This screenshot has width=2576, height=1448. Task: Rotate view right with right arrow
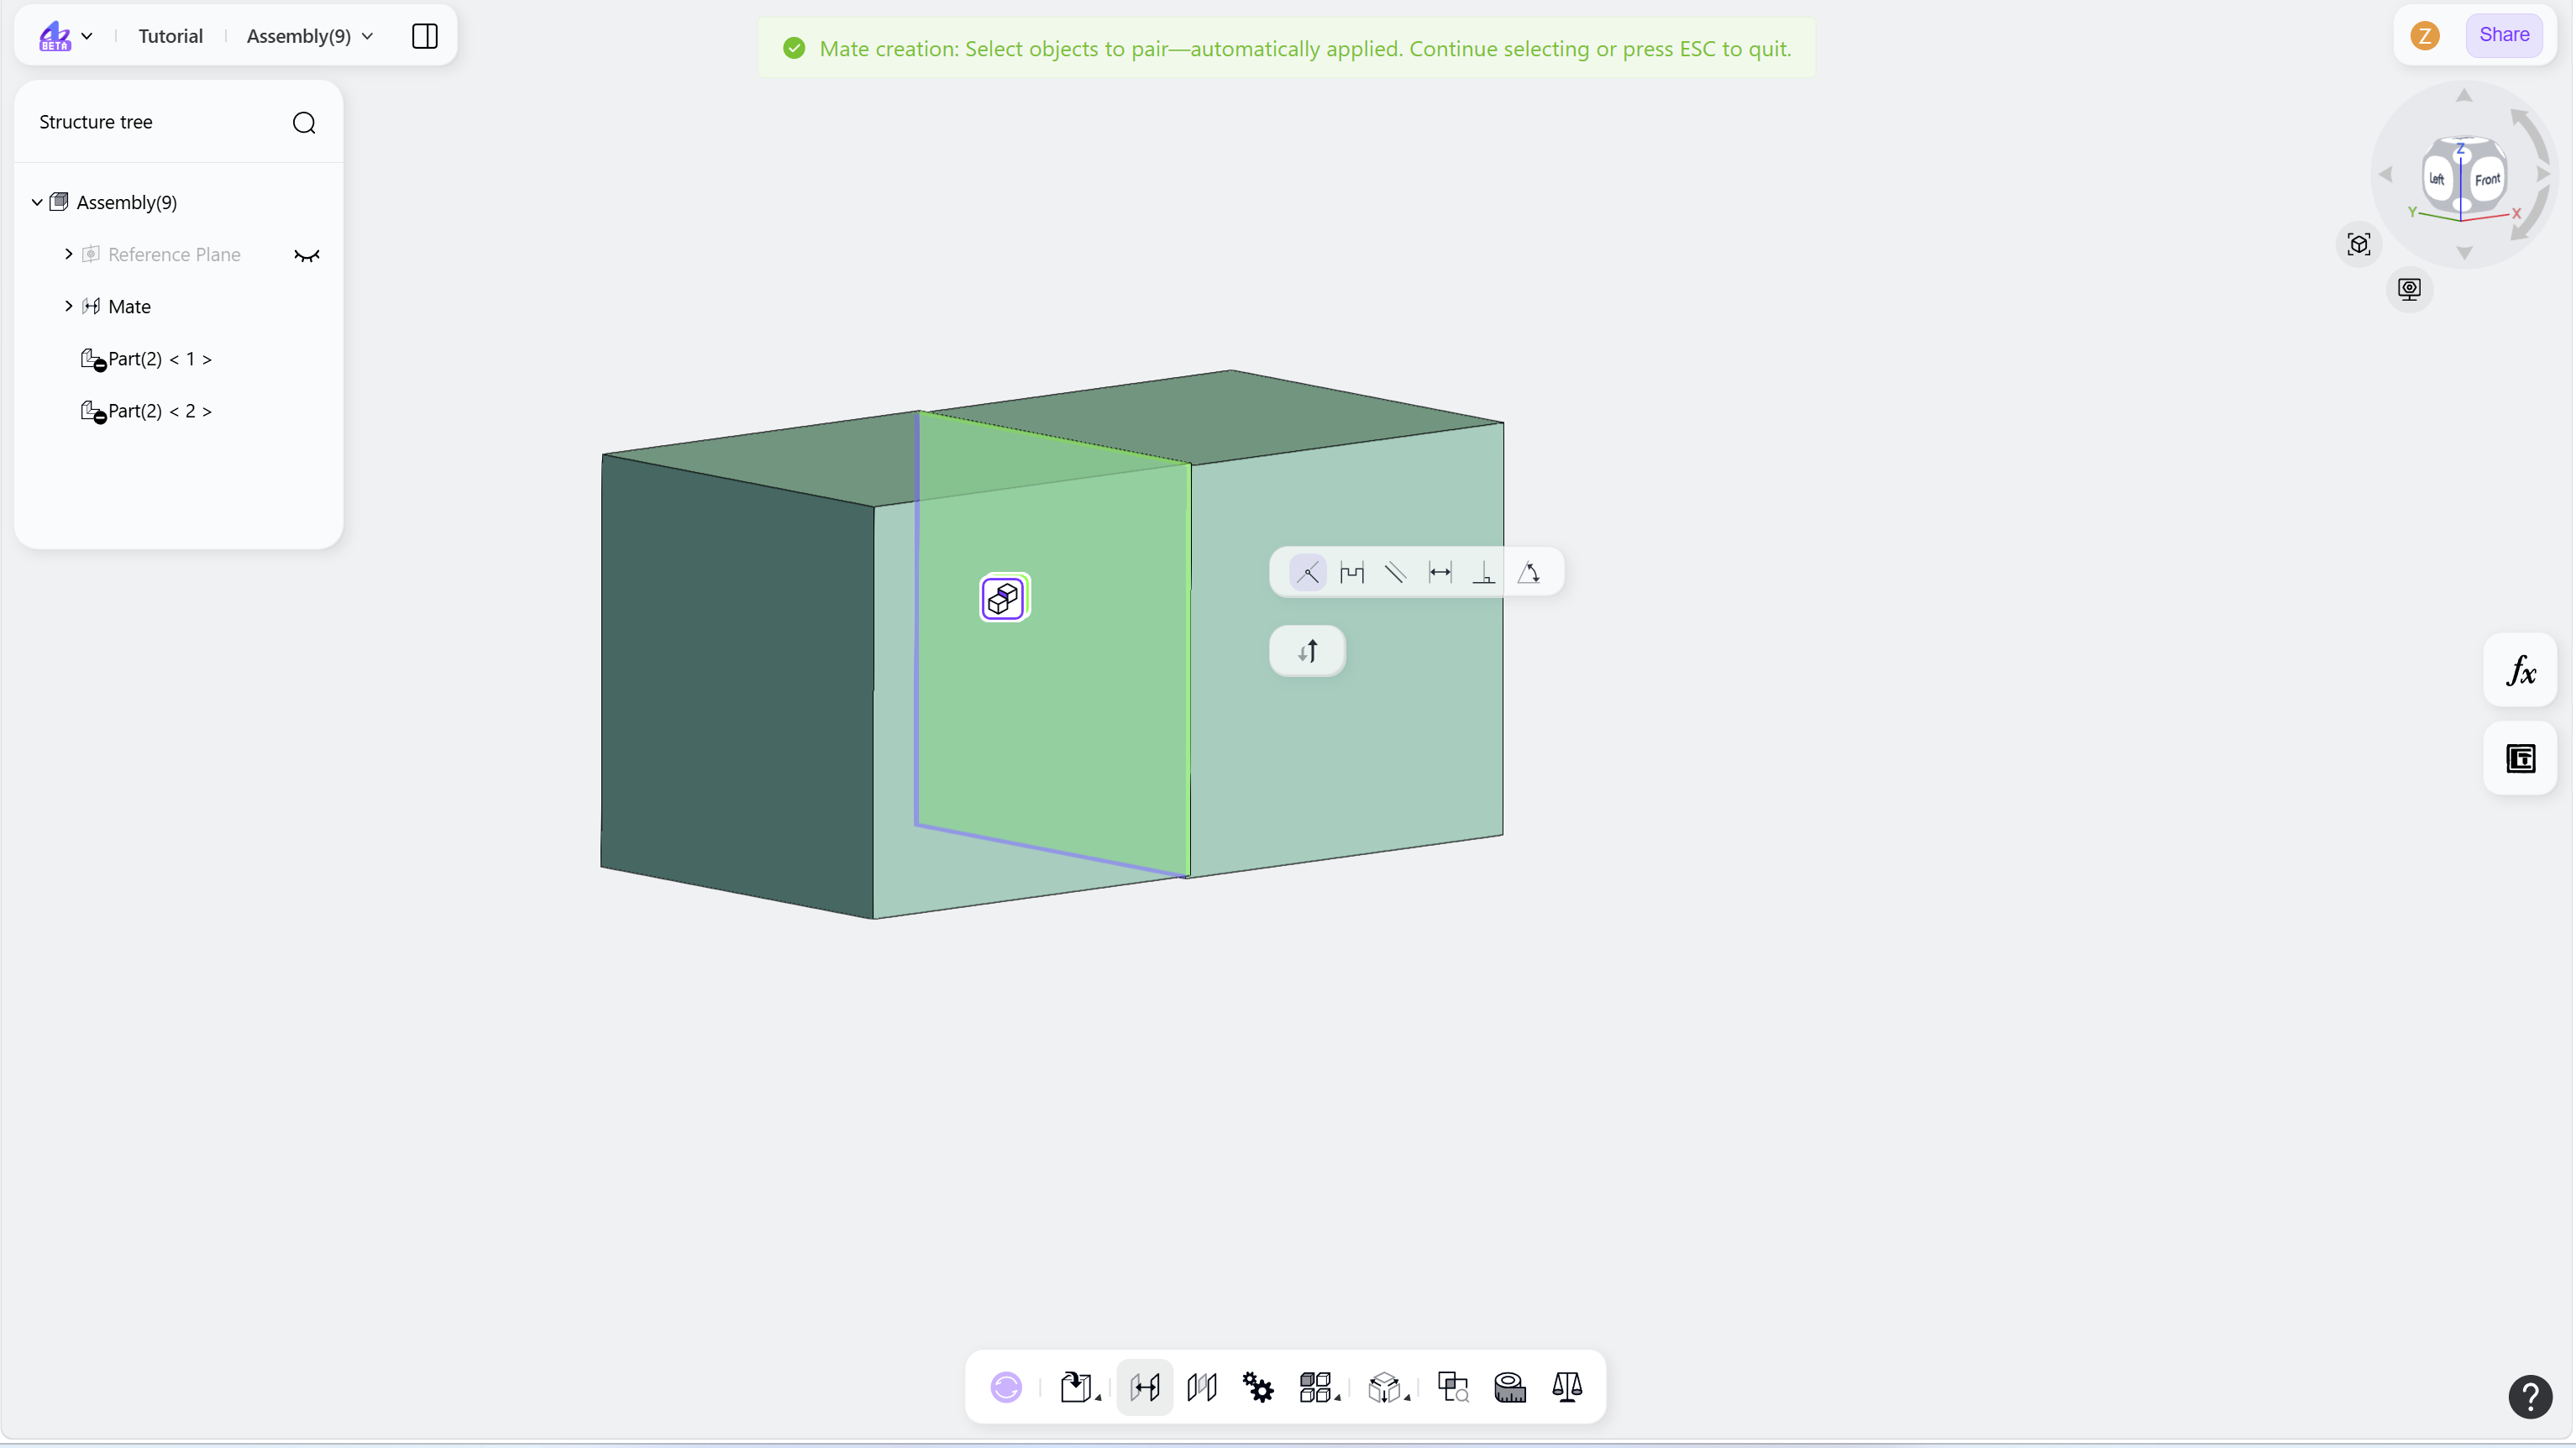pyautogui.click(x=2543, y=174)
